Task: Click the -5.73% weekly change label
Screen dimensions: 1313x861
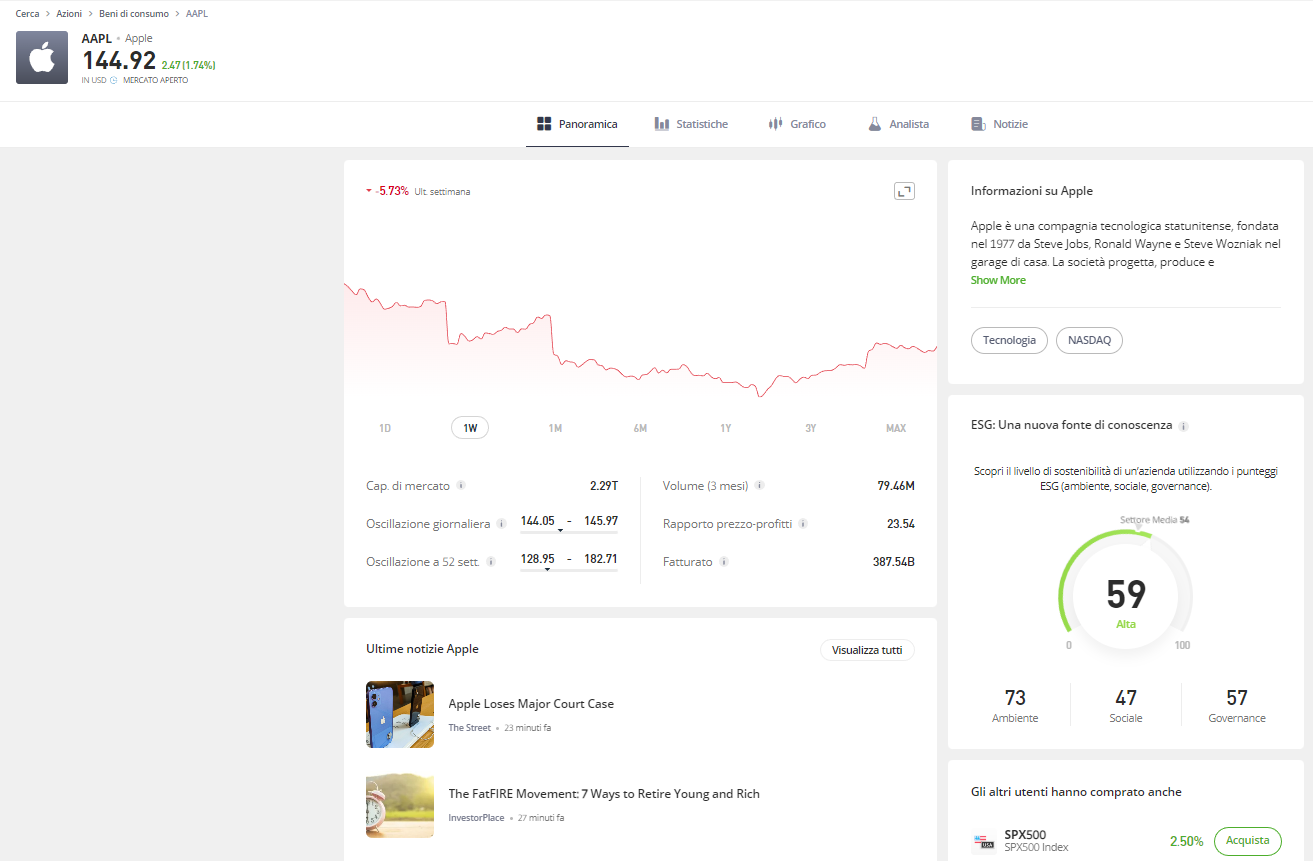Action: (x=392, y=191)
